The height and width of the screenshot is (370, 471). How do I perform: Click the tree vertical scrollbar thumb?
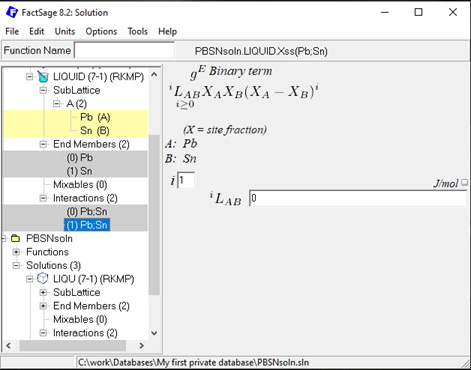pos(154,215)
